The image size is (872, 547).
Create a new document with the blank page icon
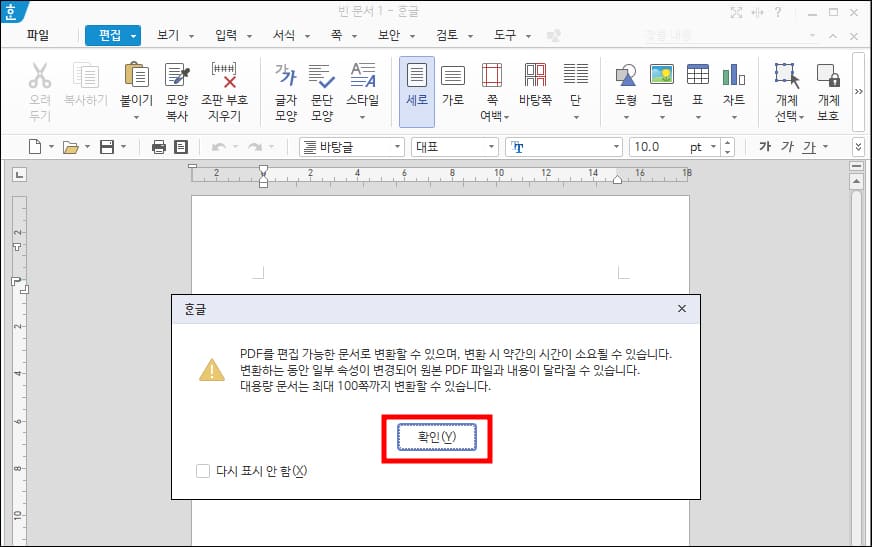point(35,147)
